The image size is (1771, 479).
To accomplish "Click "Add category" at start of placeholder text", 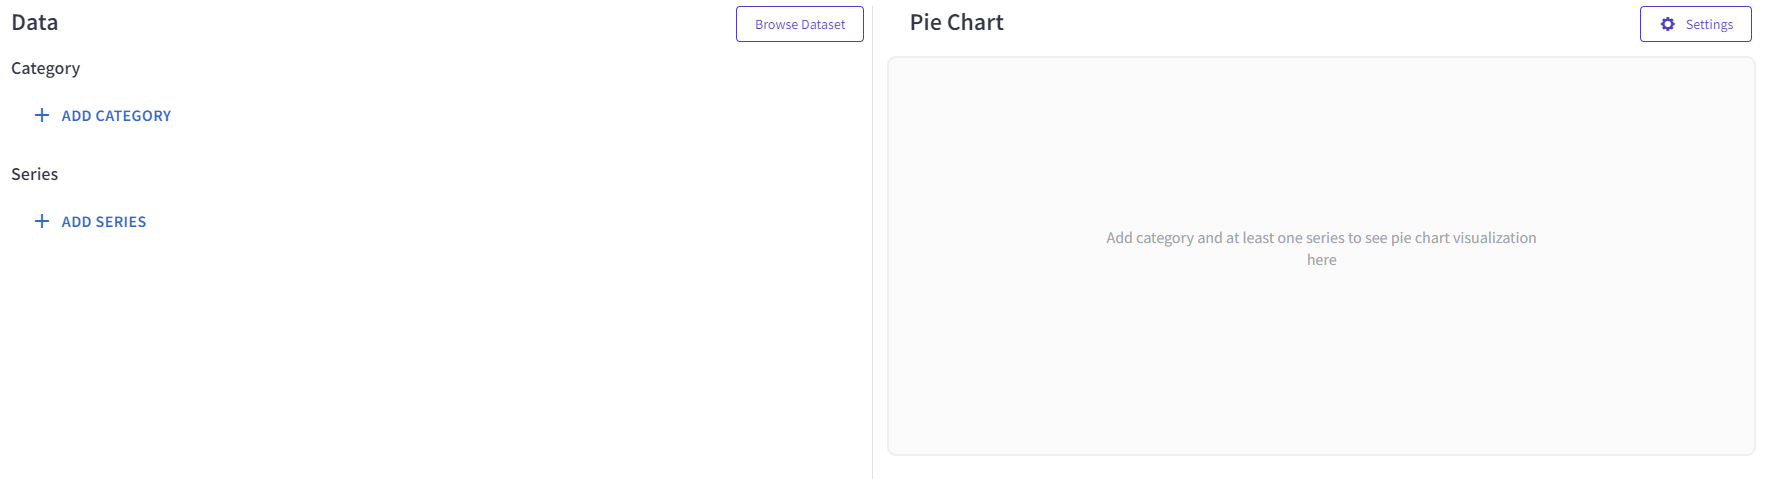I will click(x=1149, y=238).
